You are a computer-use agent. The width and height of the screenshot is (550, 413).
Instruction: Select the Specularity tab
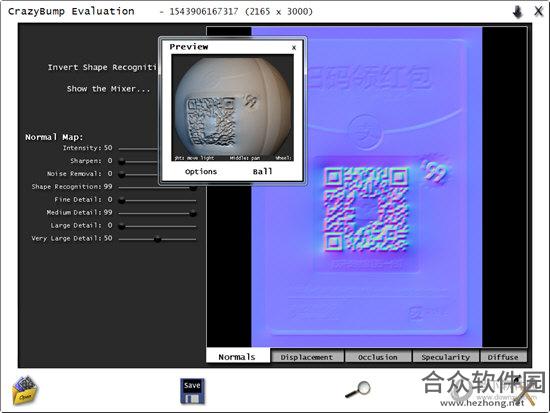[445, 357]
